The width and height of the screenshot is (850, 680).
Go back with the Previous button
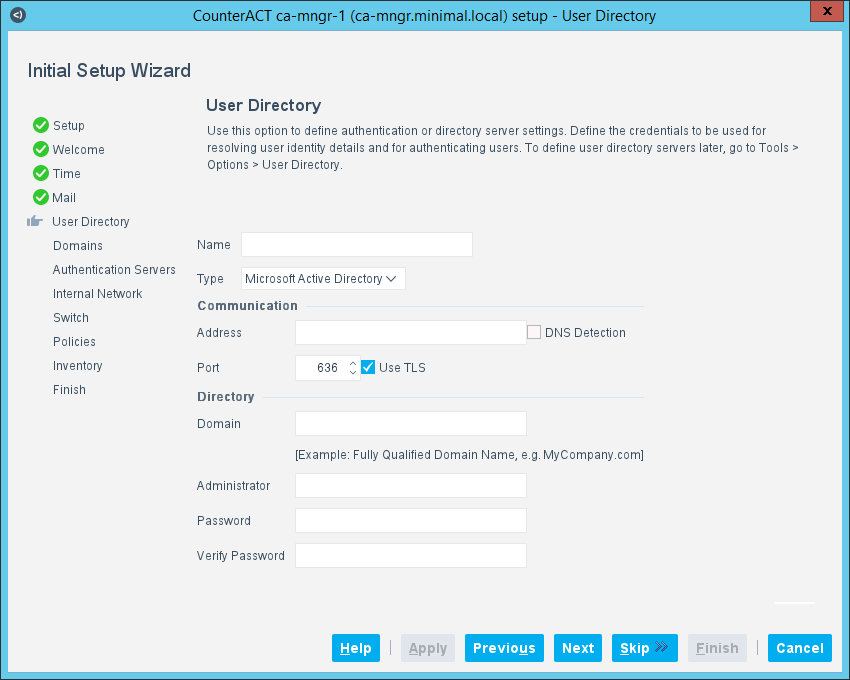coord(504,648)
